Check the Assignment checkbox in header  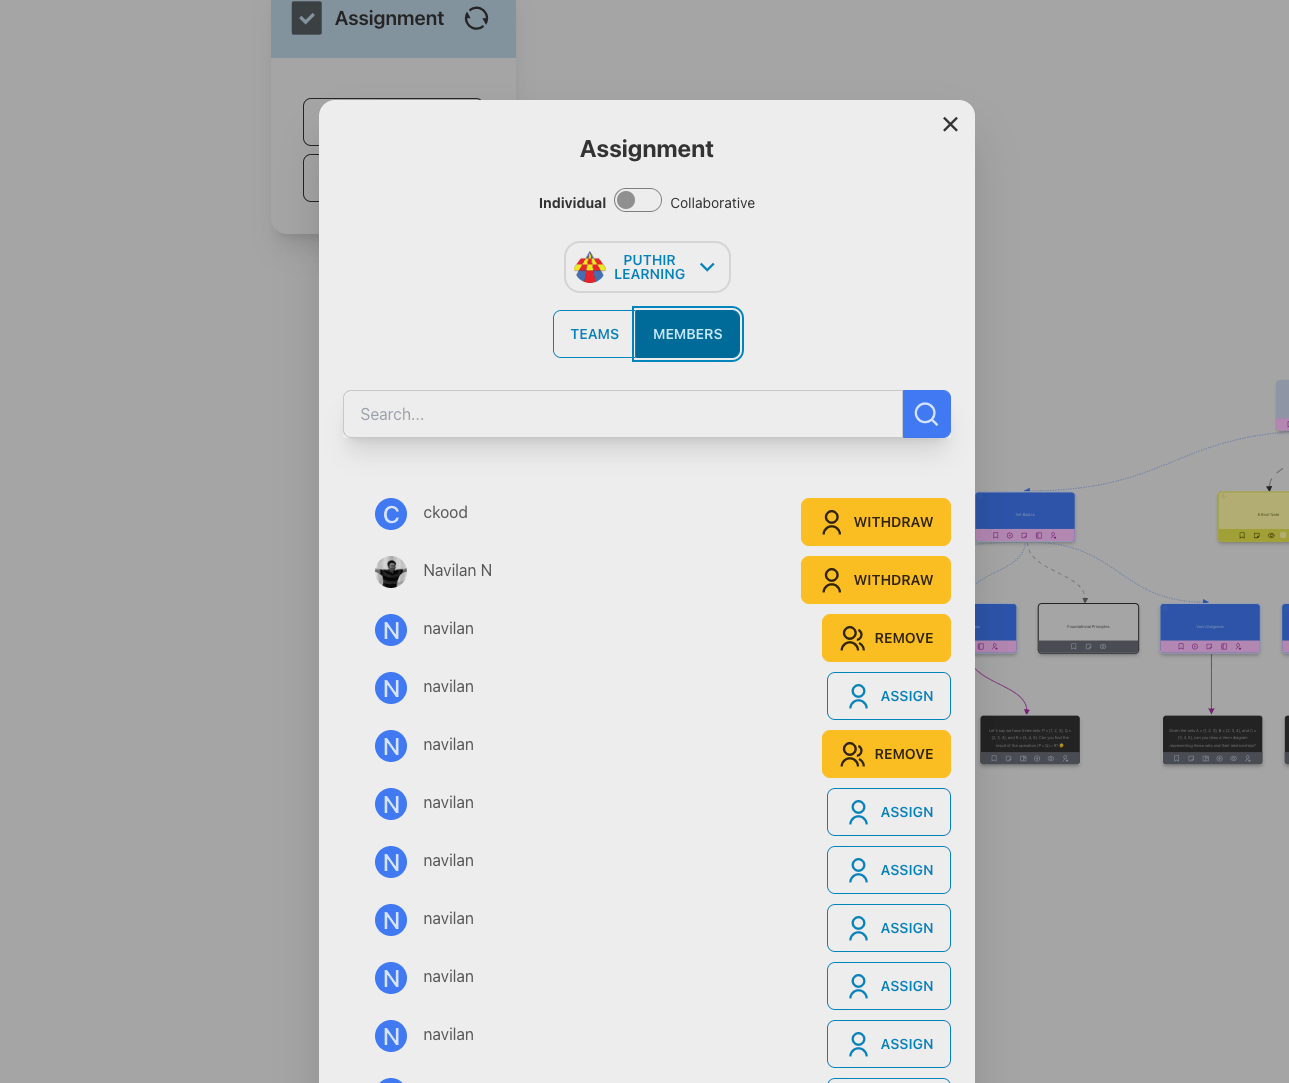(306, 18)
